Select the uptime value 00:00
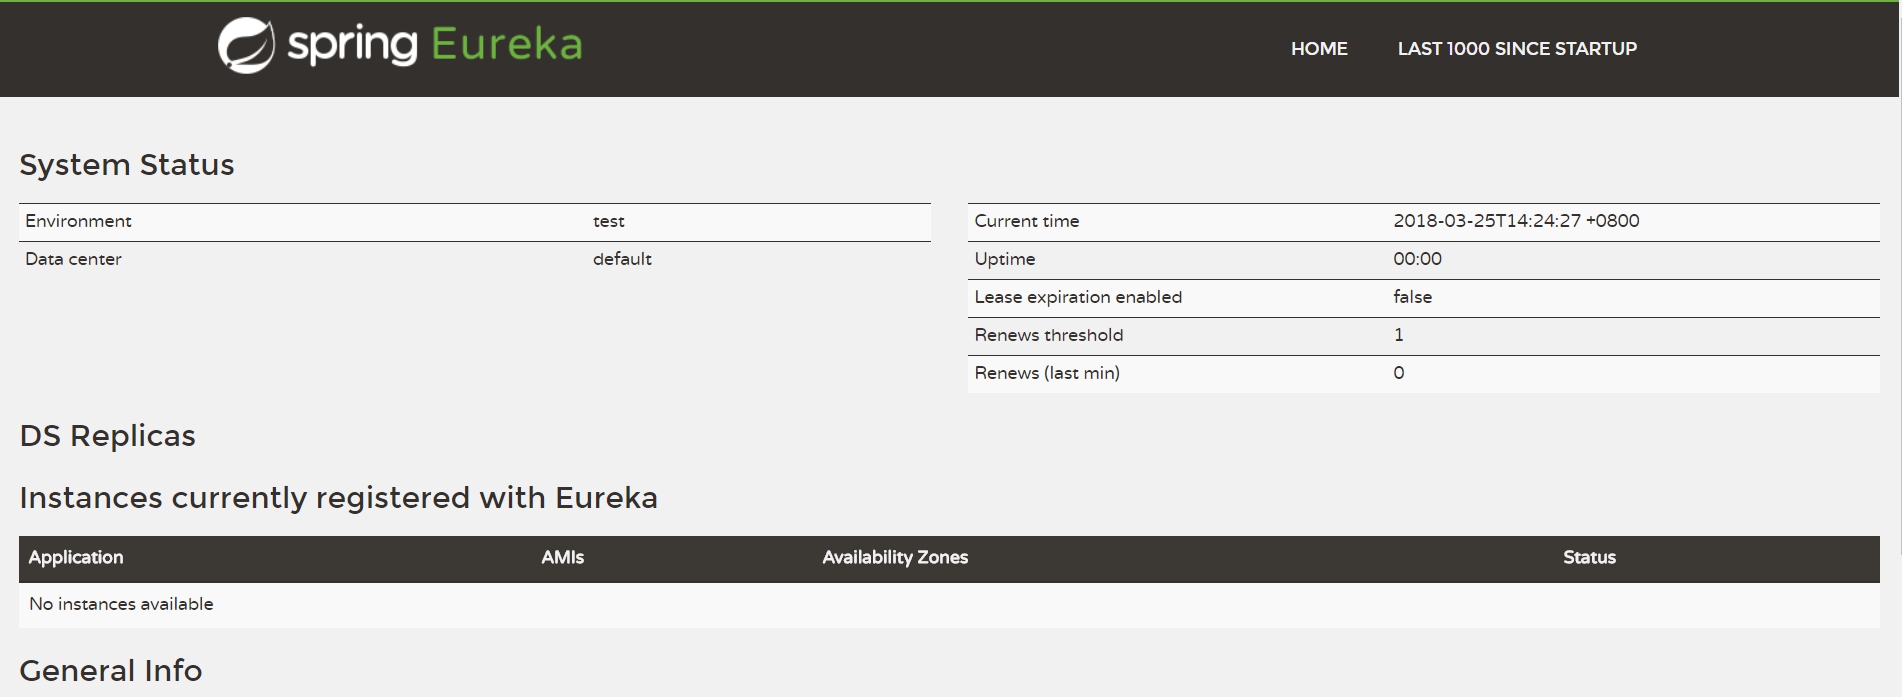The width and height of the screenshot is (1902, 697). [x=1418, y=259]
